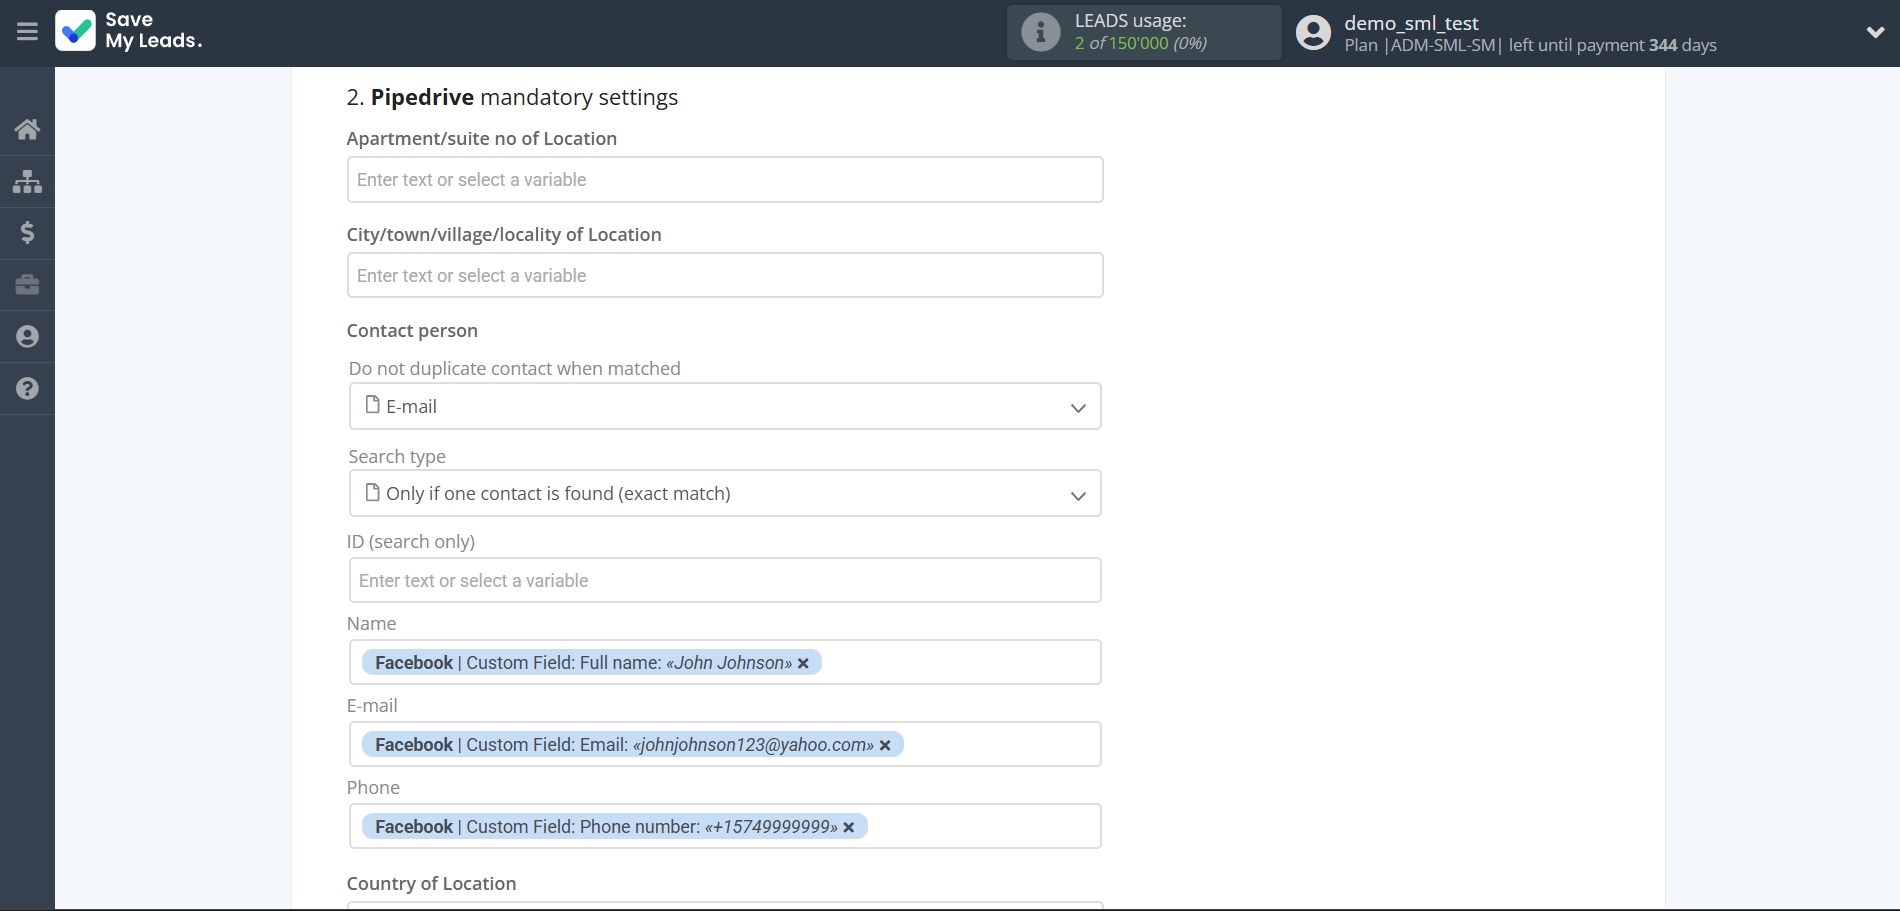The height and width of the screenshot is (911, 1900).
Task: Remove the Facebook Full name variable chip
Action: pos(804,662)
